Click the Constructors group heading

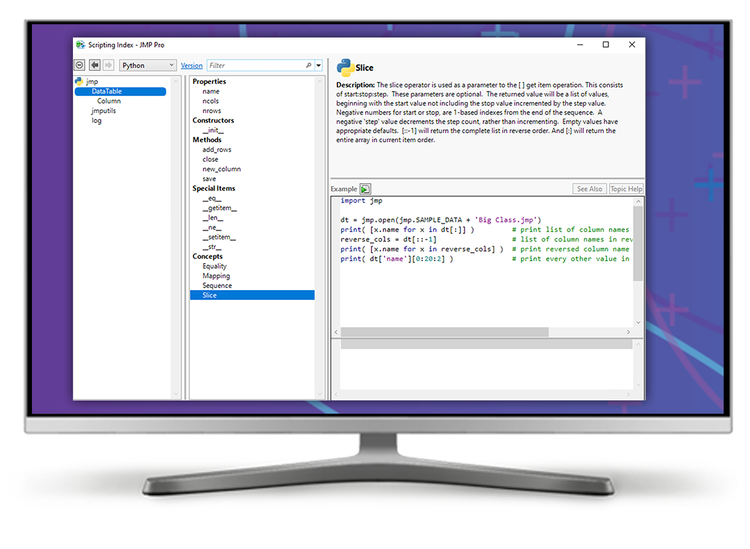(213, 120)
